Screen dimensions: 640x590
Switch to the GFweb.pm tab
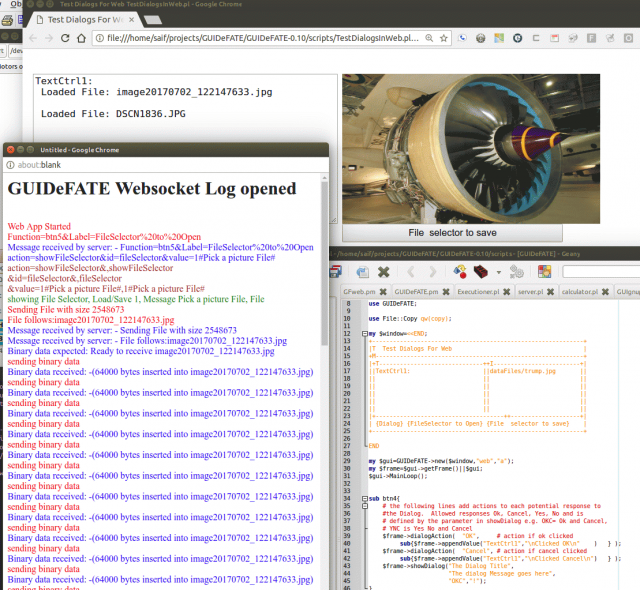click(x=359, y=292)
